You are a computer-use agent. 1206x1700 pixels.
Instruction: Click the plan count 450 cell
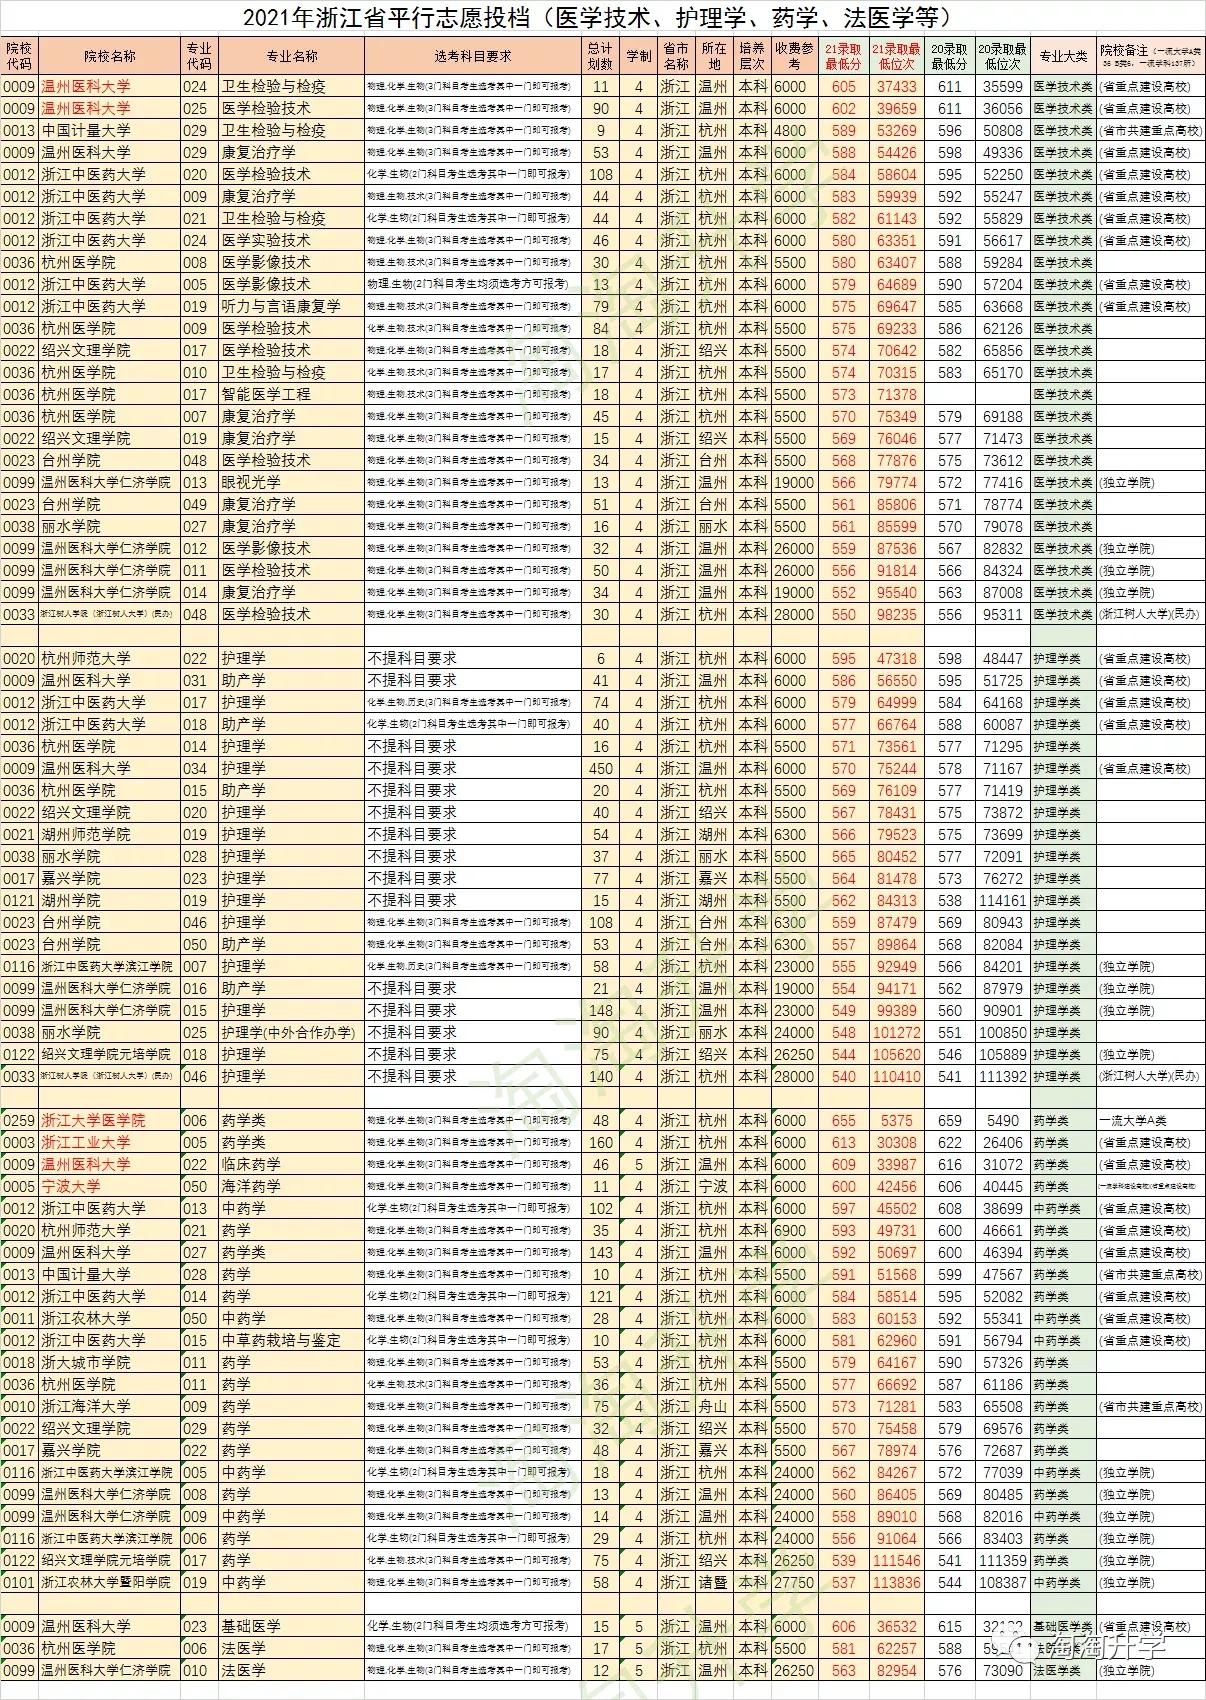point(601,768)
